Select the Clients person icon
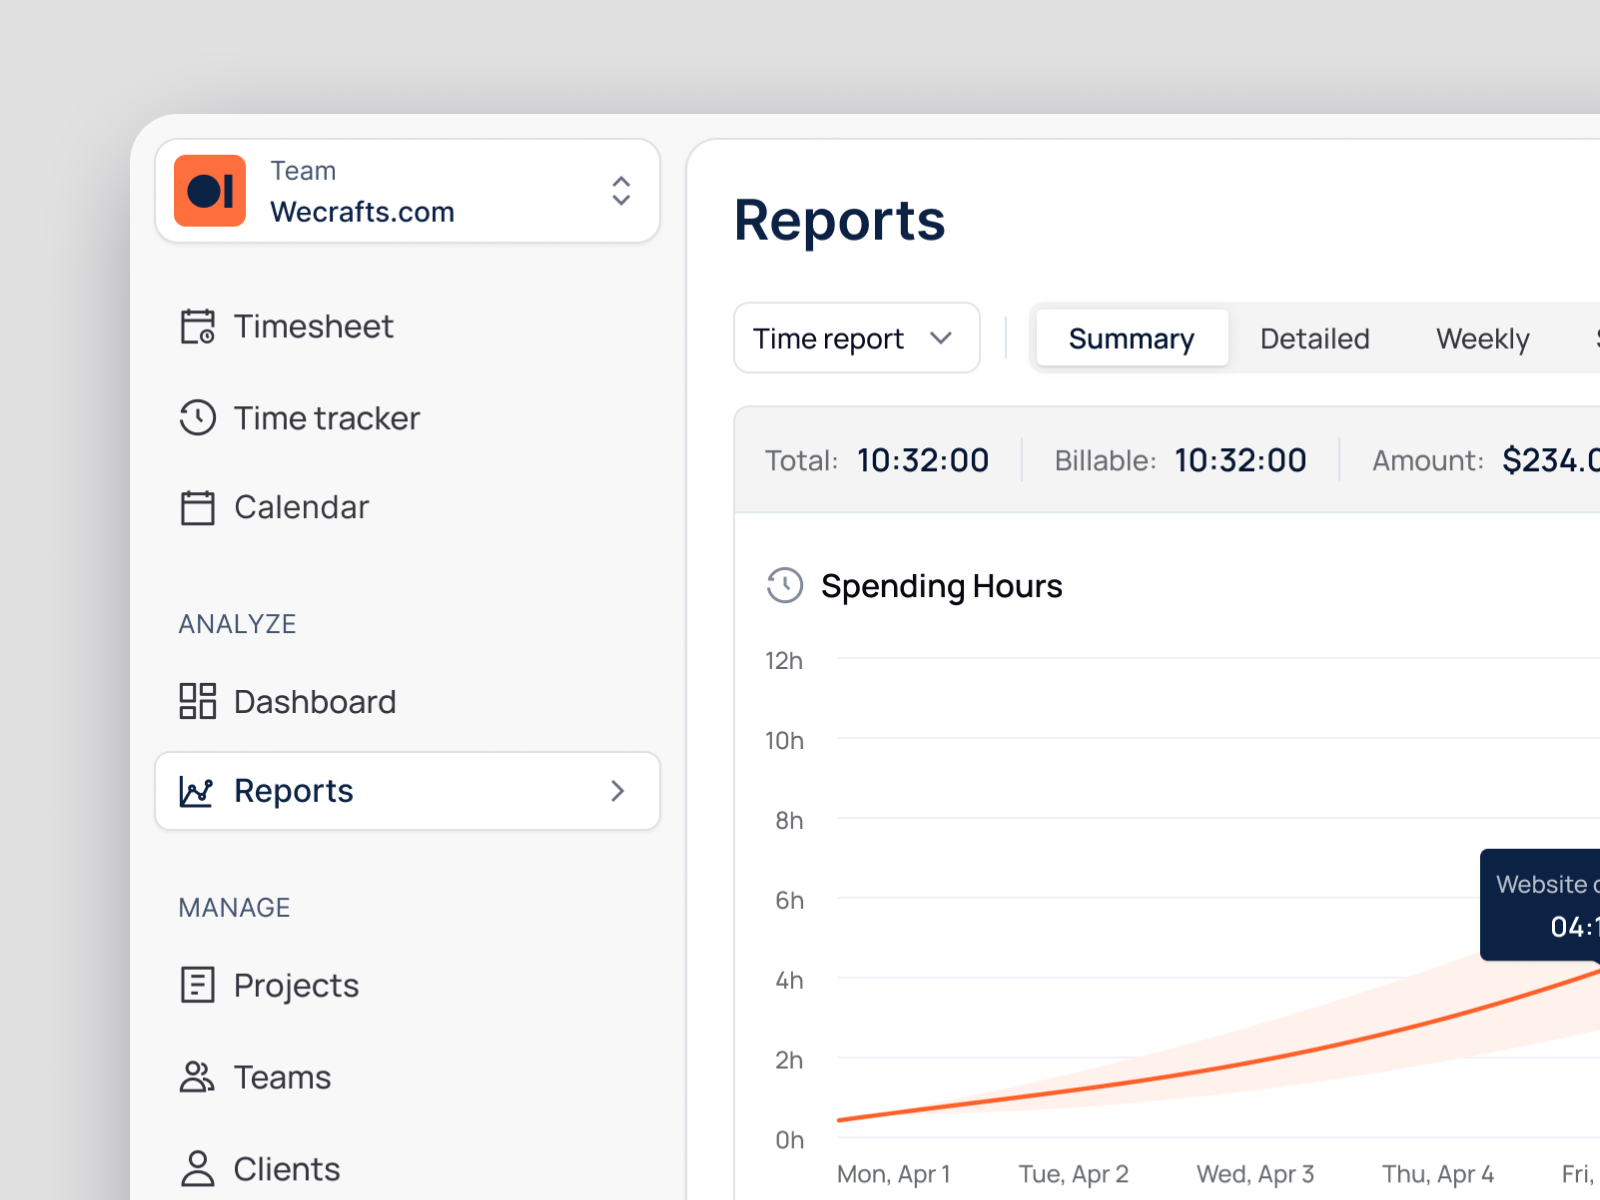This screenshot has width=1600, height=1200. (197, 1168)
